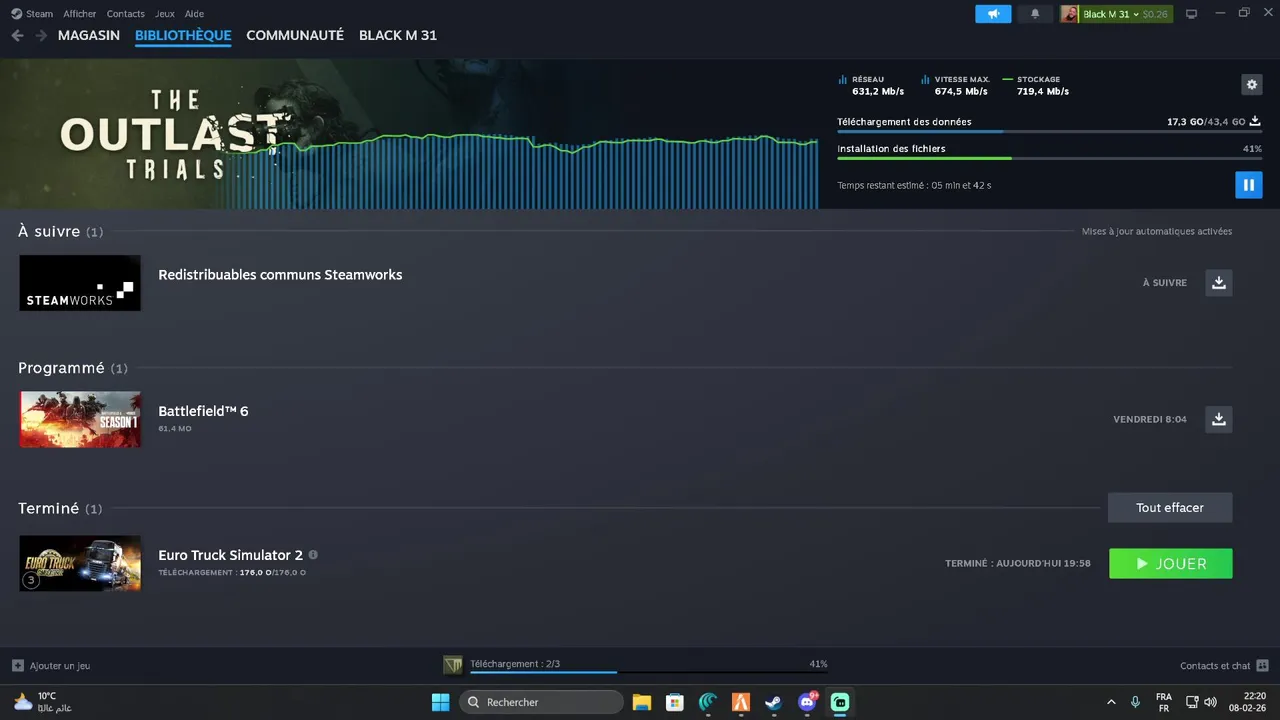Viewport: 1280px width, 720px height.
Task: Go back with the left arrow
Action: tap(17, 35)
